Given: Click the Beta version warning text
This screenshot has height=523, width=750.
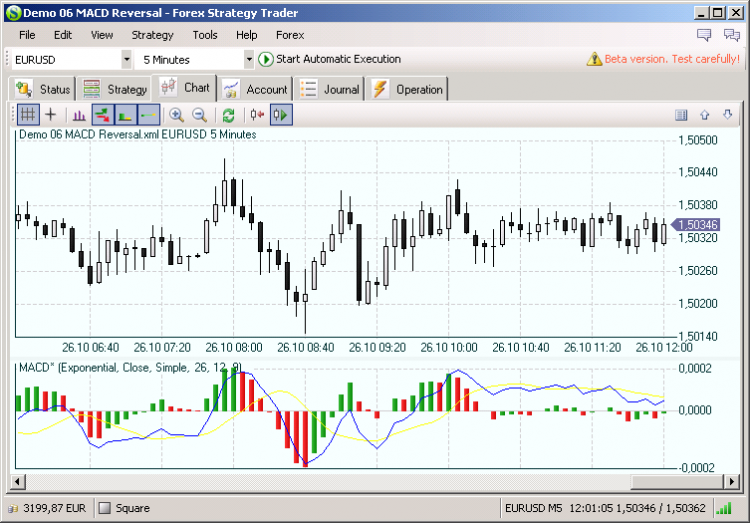Looking at the screenshot, I should pyautogui.click(x=672, y=59).
